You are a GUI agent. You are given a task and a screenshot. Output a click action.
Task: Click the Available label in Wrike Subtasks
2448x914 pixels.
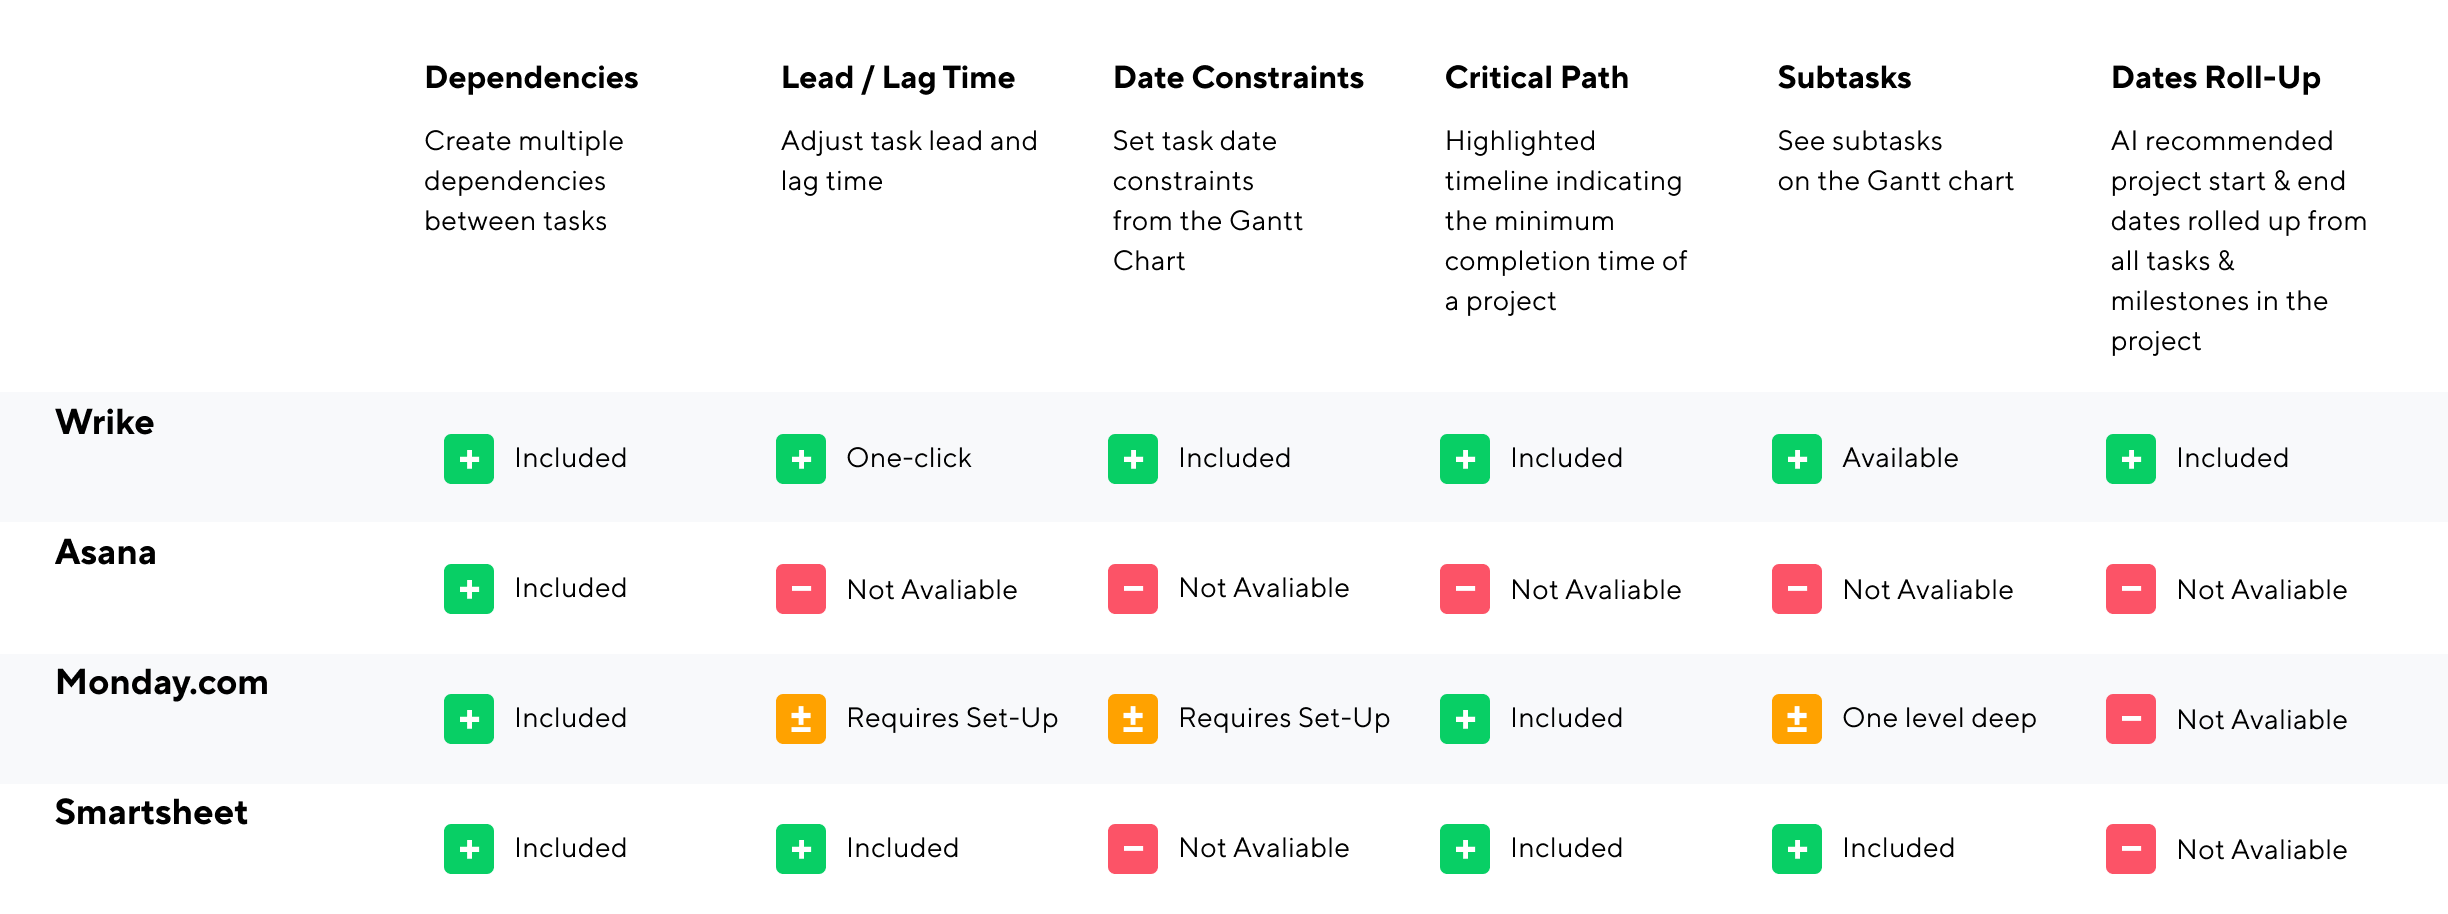1900,458
